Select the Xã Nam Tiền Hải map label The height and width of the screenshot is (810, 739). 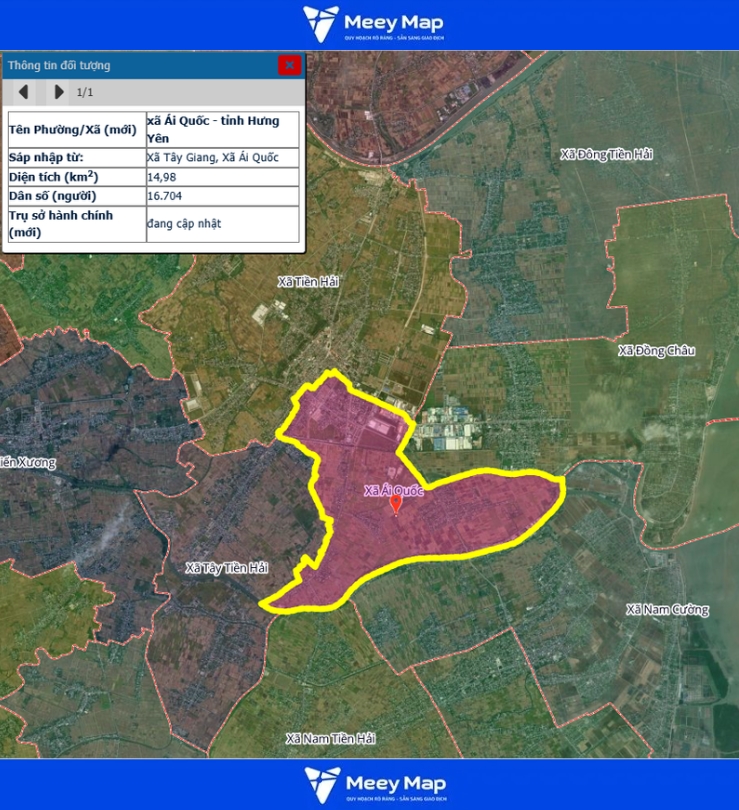330,739
